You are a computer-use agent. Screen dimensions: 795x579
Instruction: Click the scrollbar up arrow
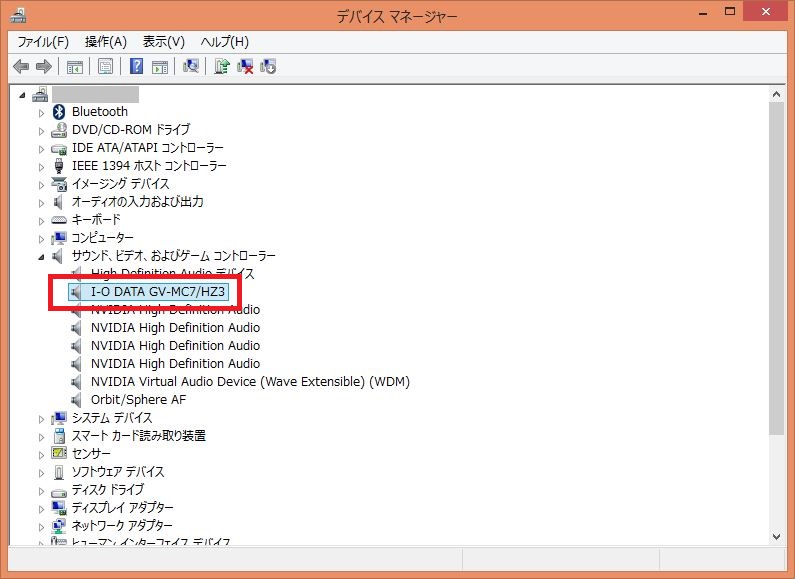tap(776, 94)
